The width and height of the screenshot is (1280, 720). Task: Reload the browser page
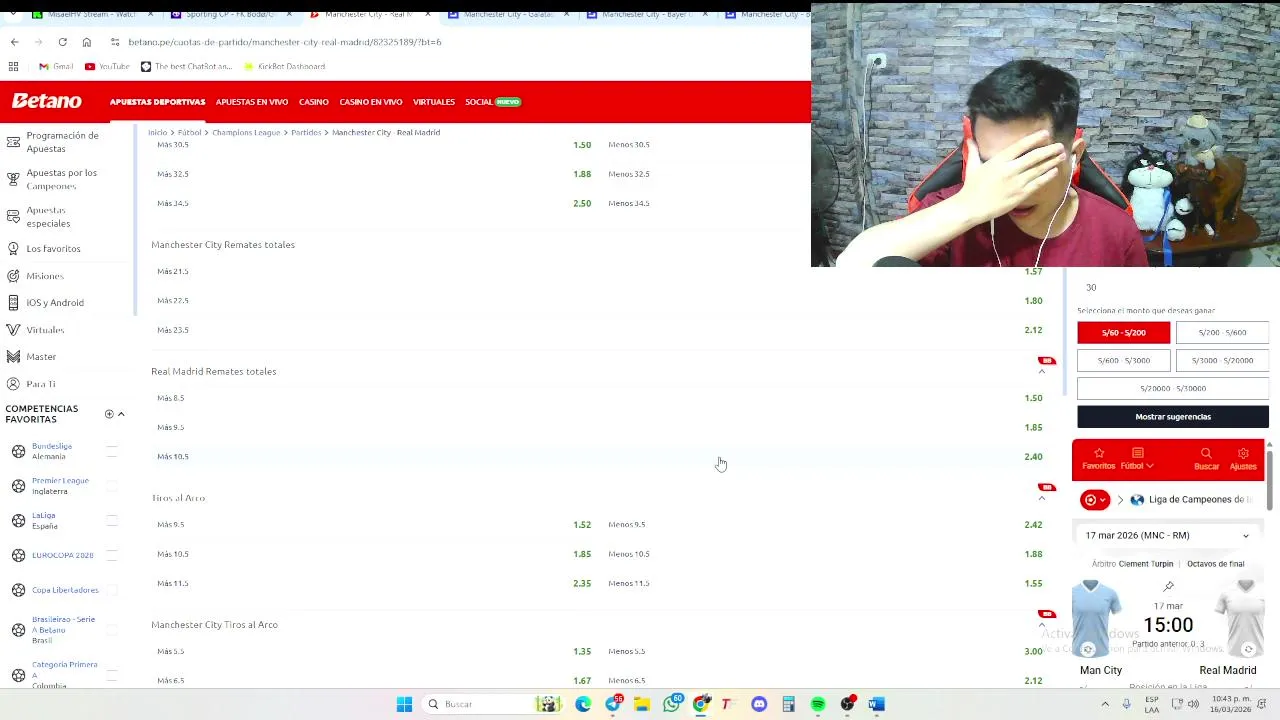(62, 42)
